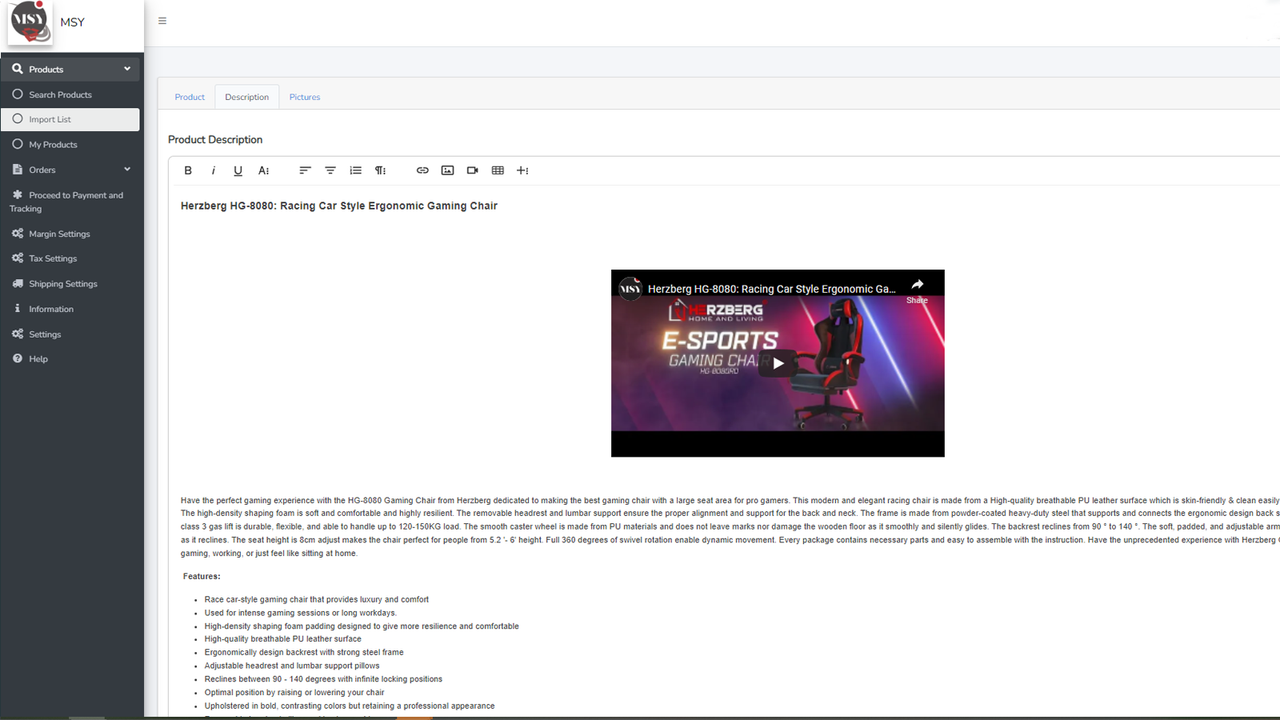Choose the Search Products radio option
Image resolution: width=1280 pixels, height=720 pixels.
click(x=17, y=94)
